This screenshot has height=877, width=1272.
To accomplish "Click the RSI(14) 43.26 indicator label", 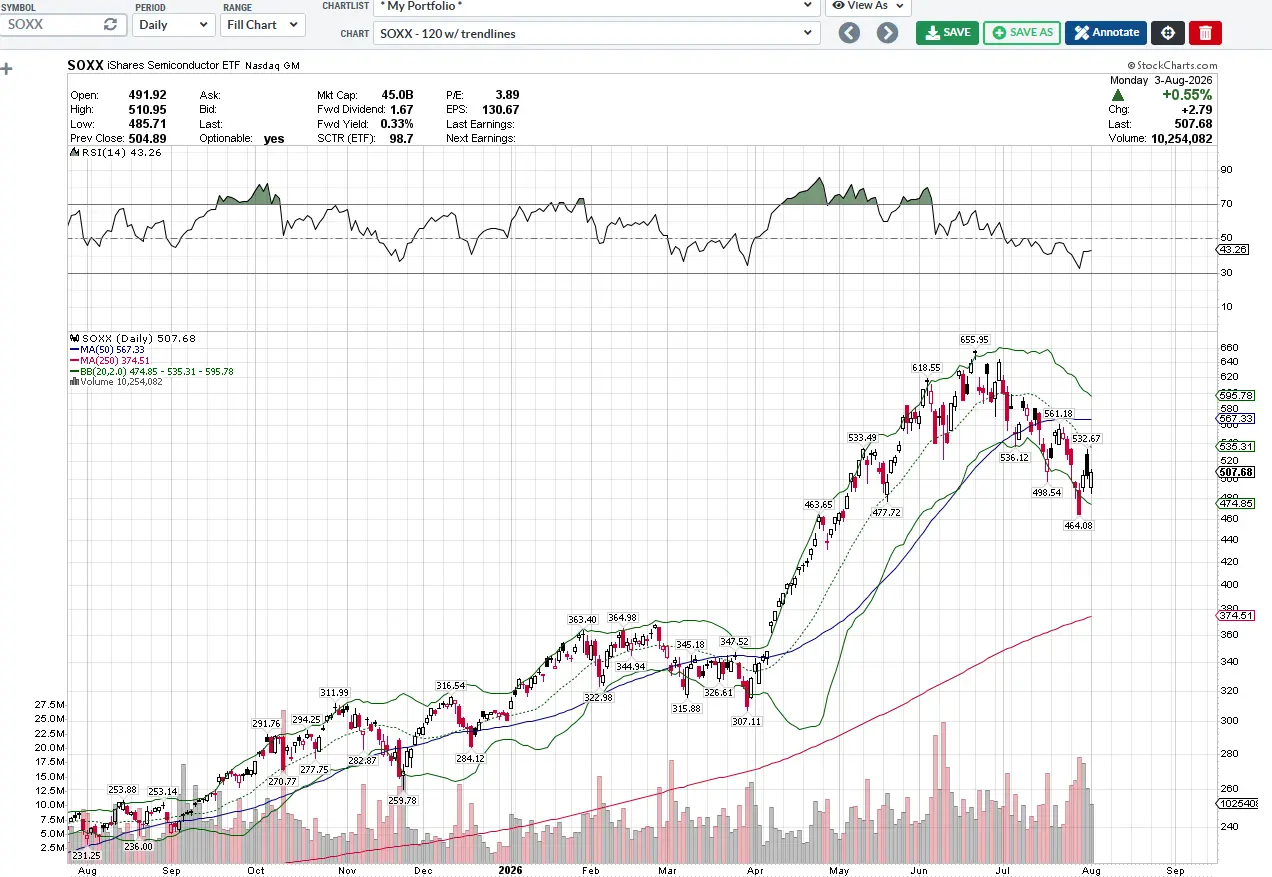I will click(x=115, y=152).
